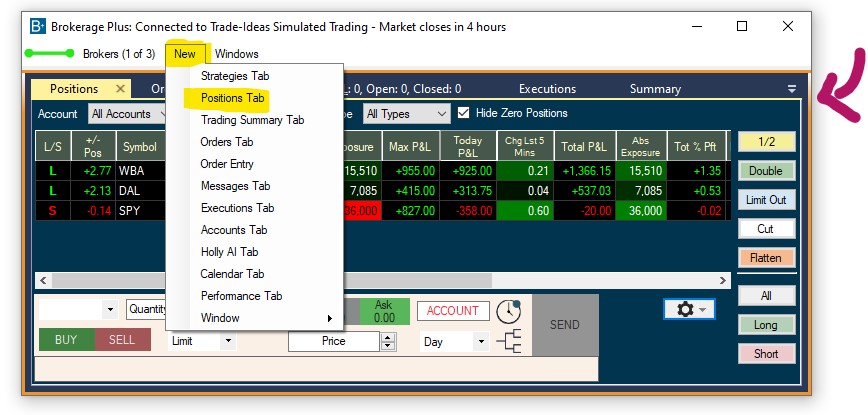Click the tab overflow arrow at top right
868x415 pixels.
pyautogui.click(x=792, y=89)
